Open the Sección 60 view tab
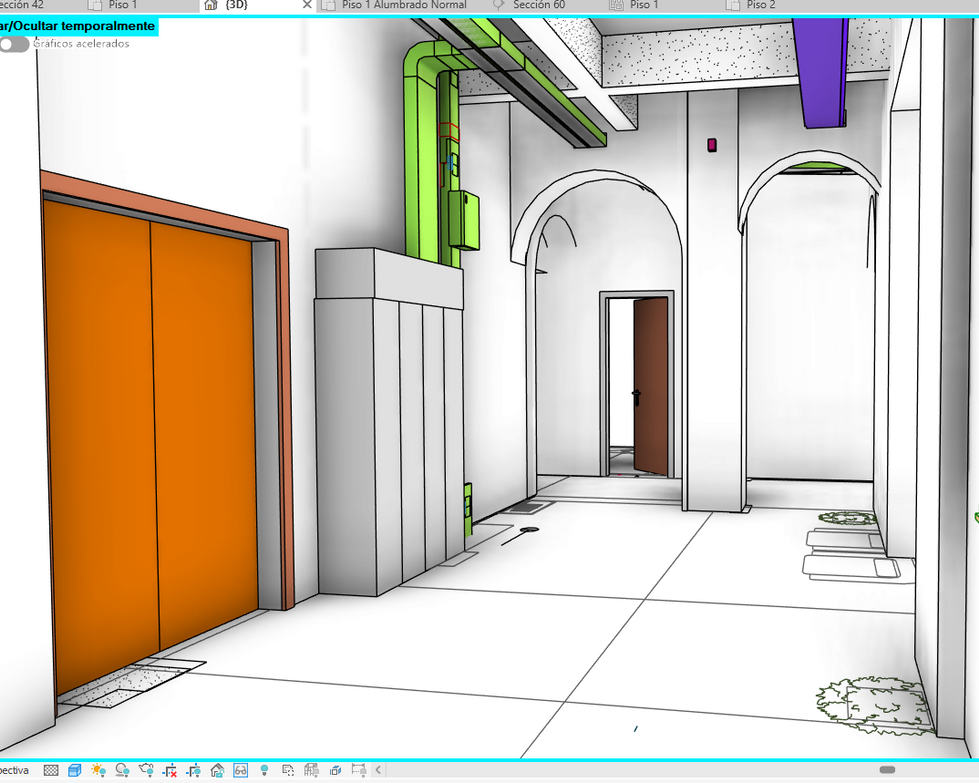This screenshot has height=783, width=979. (x=539, y=5)
